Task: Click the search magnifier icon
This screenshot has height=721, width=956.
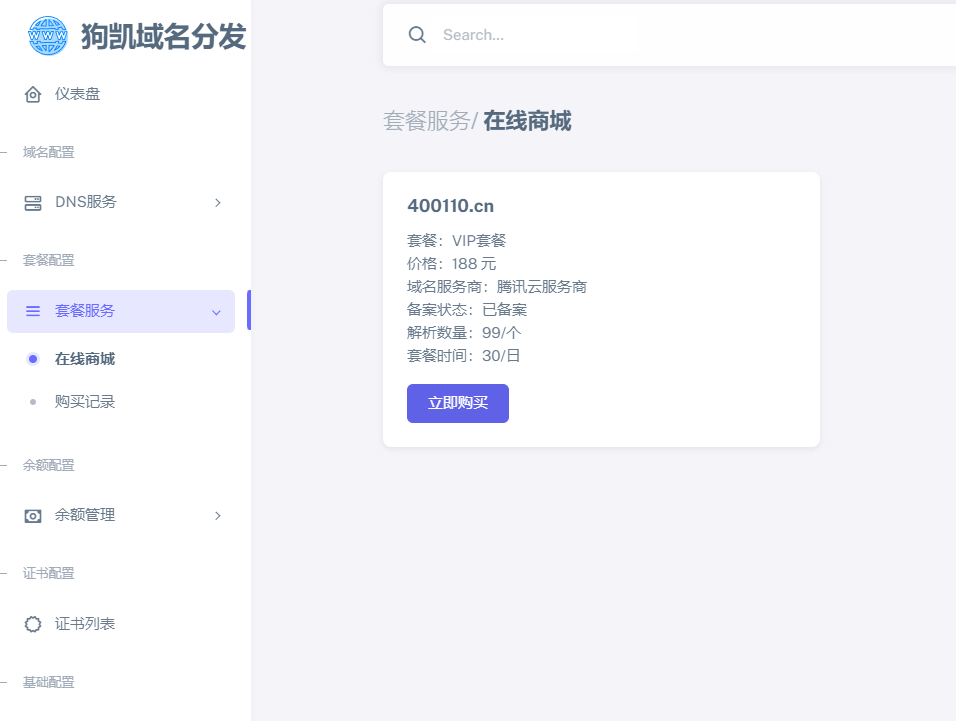Action: pos(417,35)
